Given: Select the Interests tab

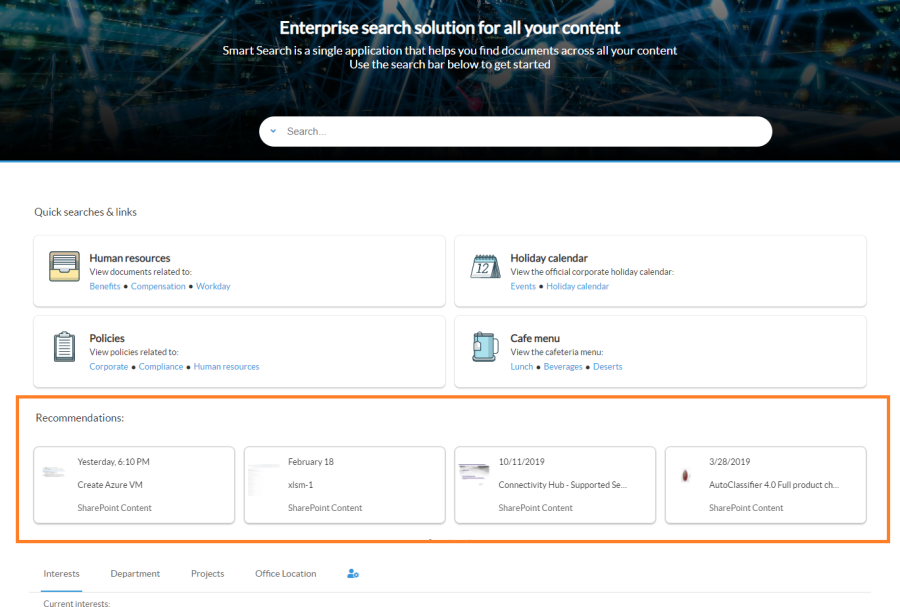Looking at the screenshot, I should point(61,574).
